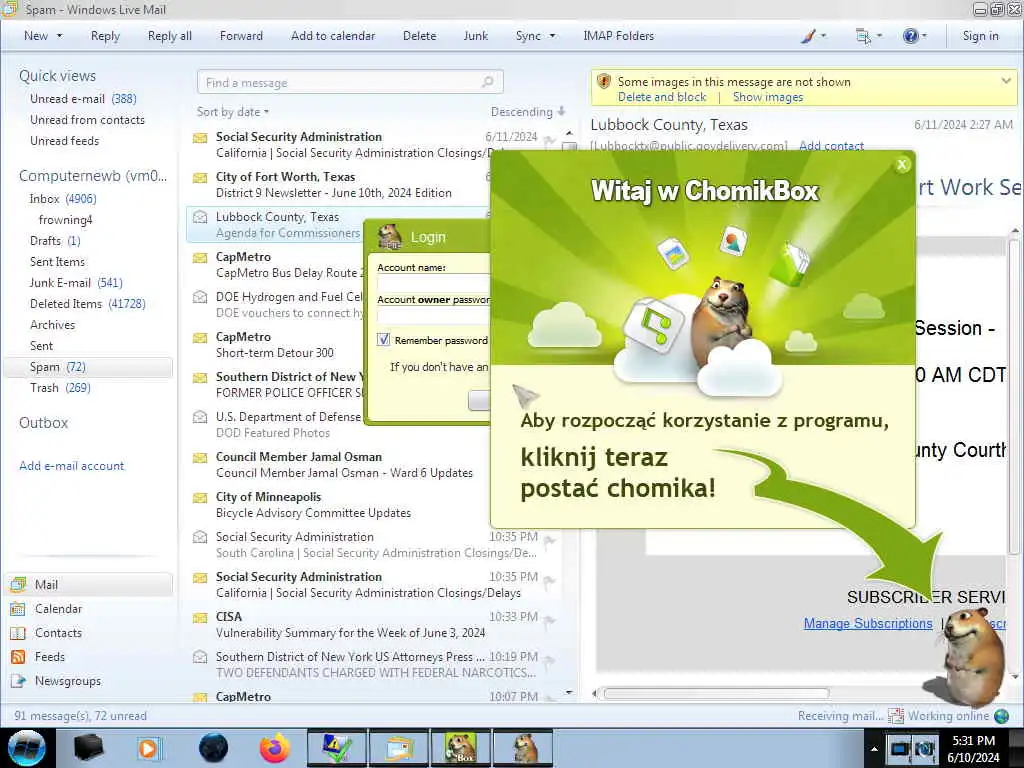The image size is (1024, 768).
Task: Open the Help icon dropdown arrow
Action: (x=924, y=36)
